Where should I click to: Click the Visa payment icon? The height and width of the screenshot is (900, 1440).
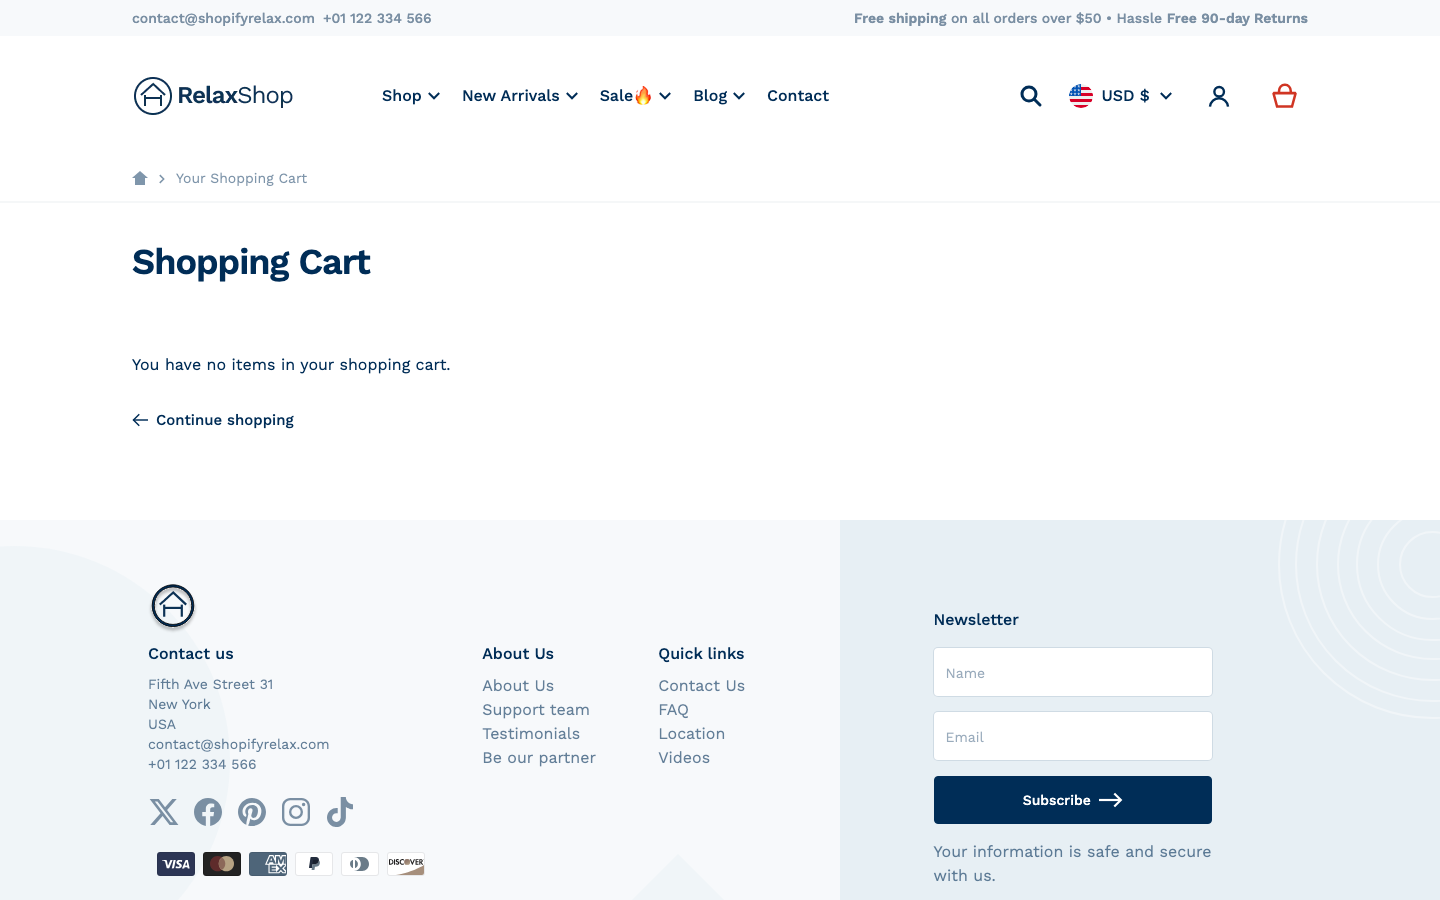[176, 864]
